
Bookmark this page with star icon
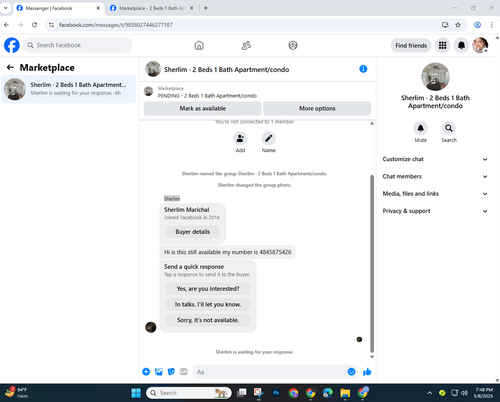click(458, 25)
